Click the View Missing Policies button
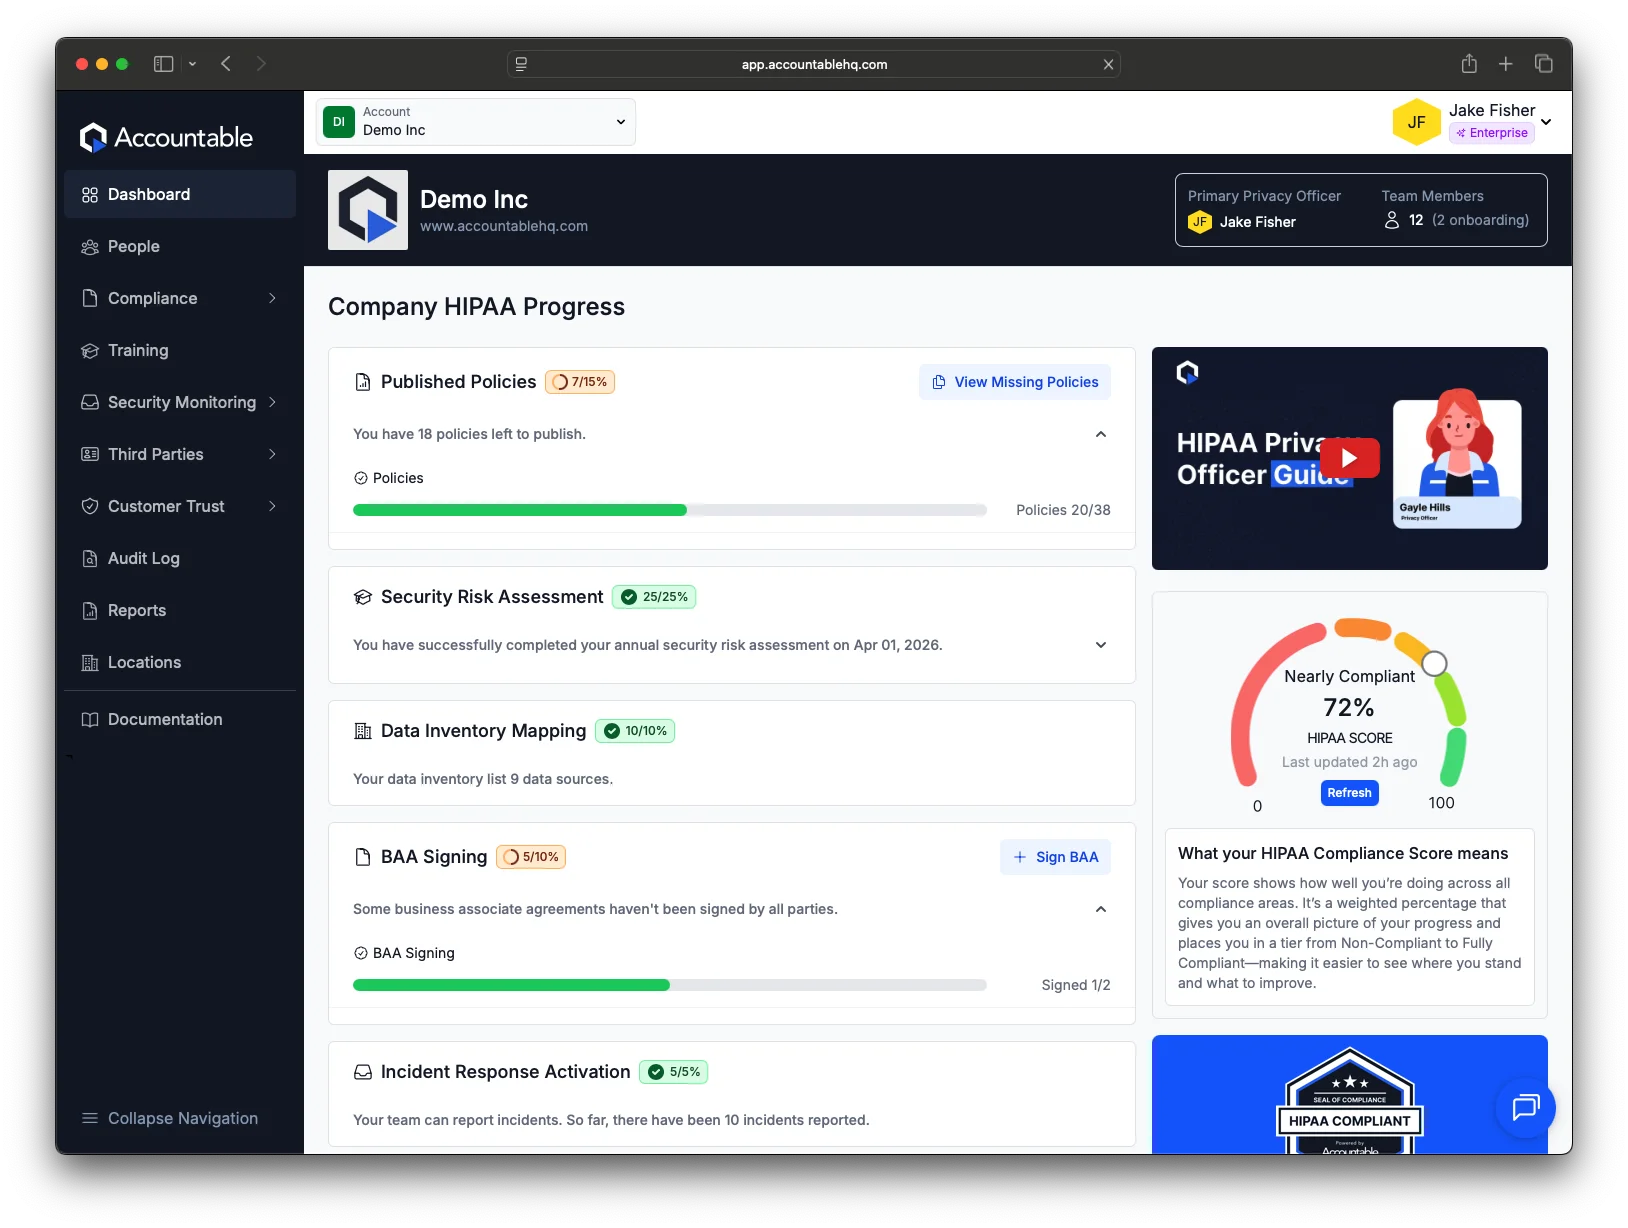The width and height of the screenshot is (1628, 1228). coord(1014,382)
